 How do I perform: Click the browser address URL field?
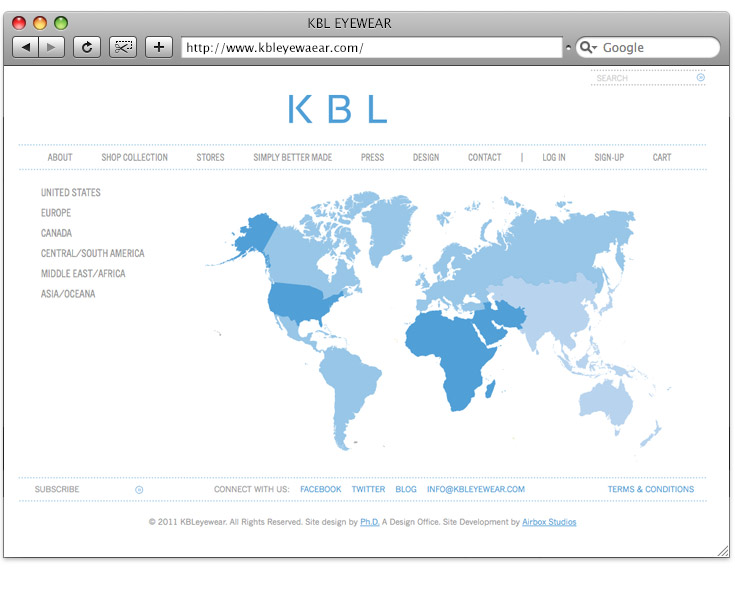point(371,48)
